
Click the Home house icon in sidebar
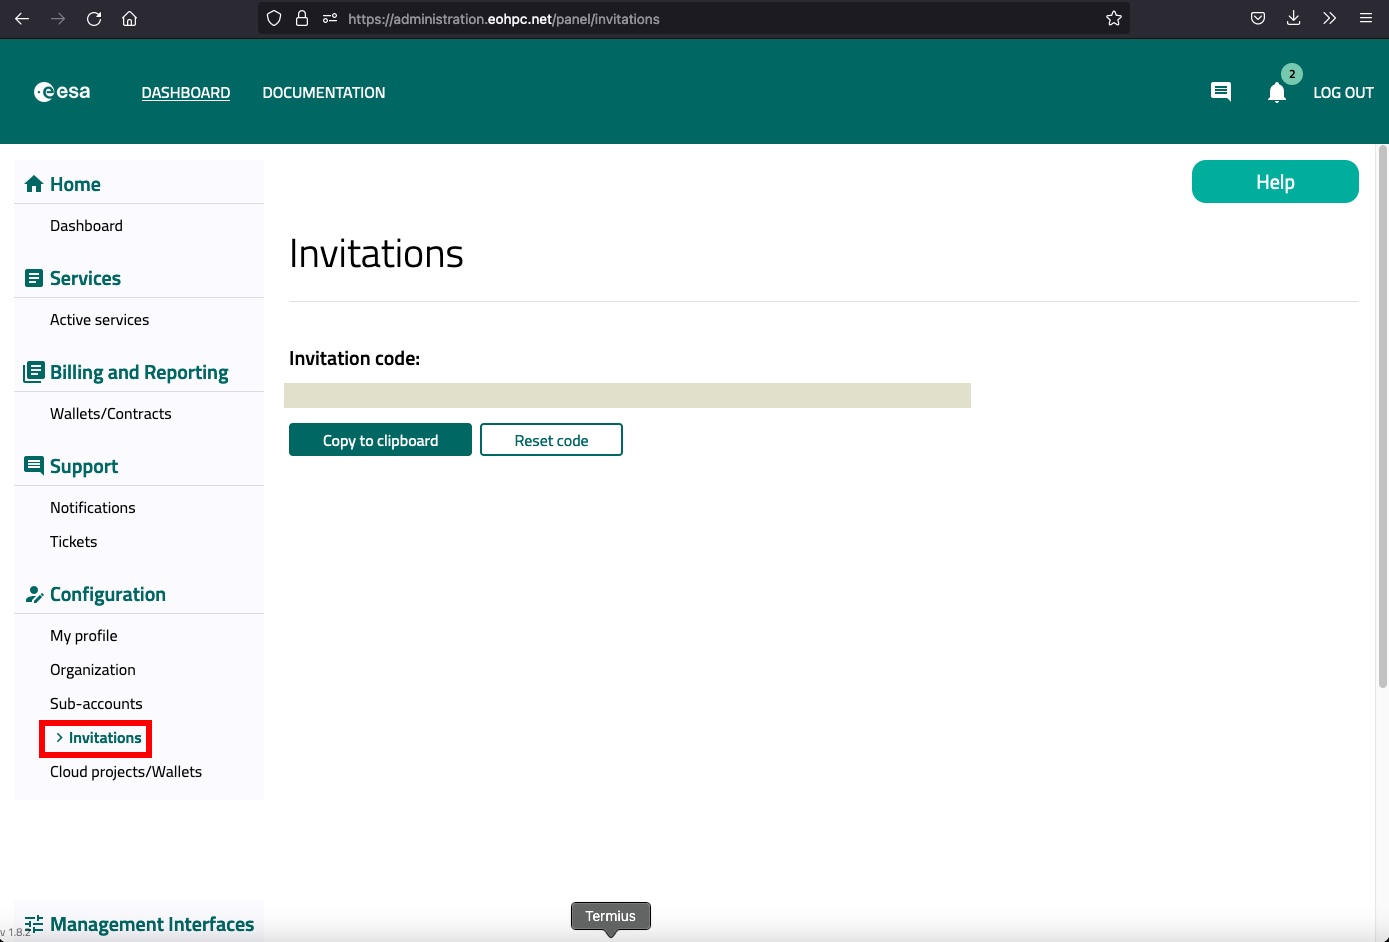[x=34, y=184]
